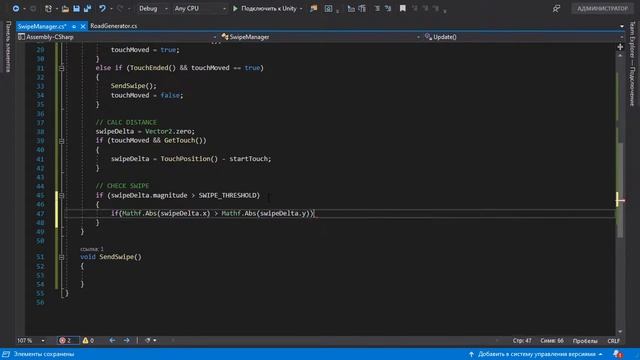Click the character indicator Симв: 66
Viewport: 640px width, 360px height.
tap(552, 340)
